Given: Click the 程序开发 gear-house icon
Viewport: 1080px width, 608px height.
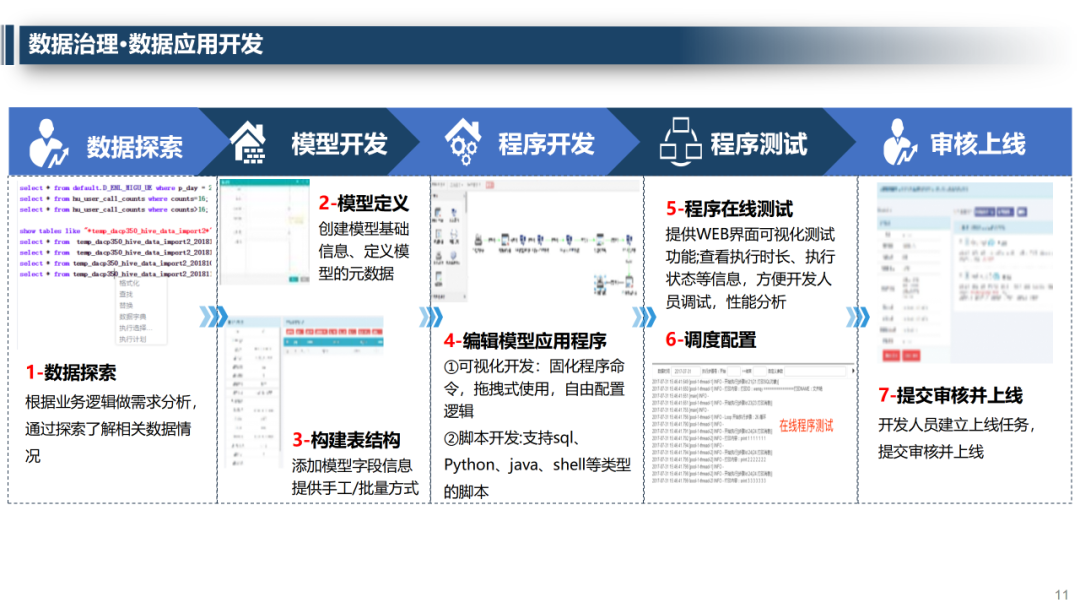Looking at the screenshot, I should pos(461,141).
